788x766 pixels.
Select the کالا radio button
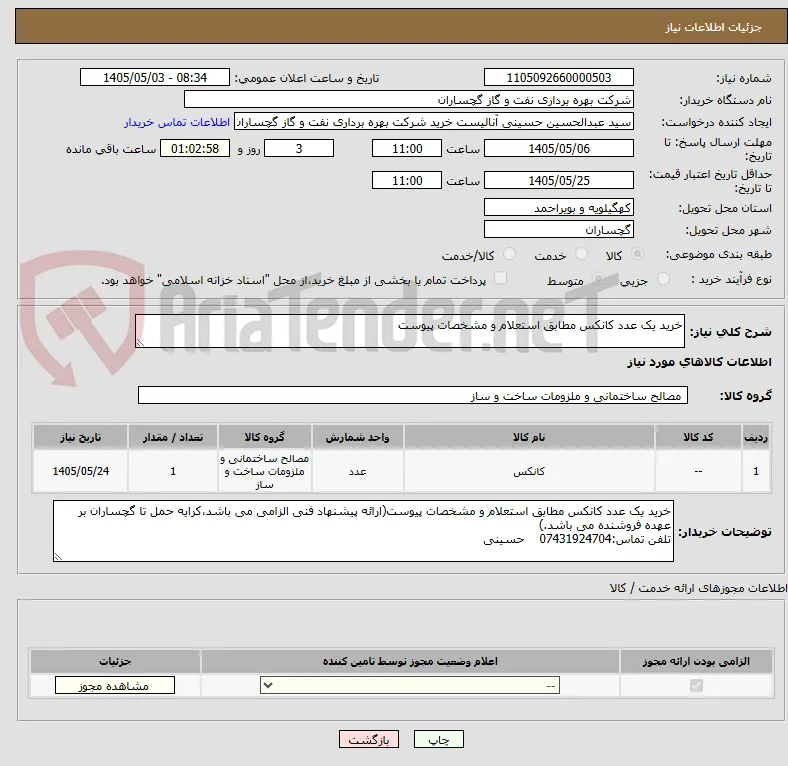point(637,254)
